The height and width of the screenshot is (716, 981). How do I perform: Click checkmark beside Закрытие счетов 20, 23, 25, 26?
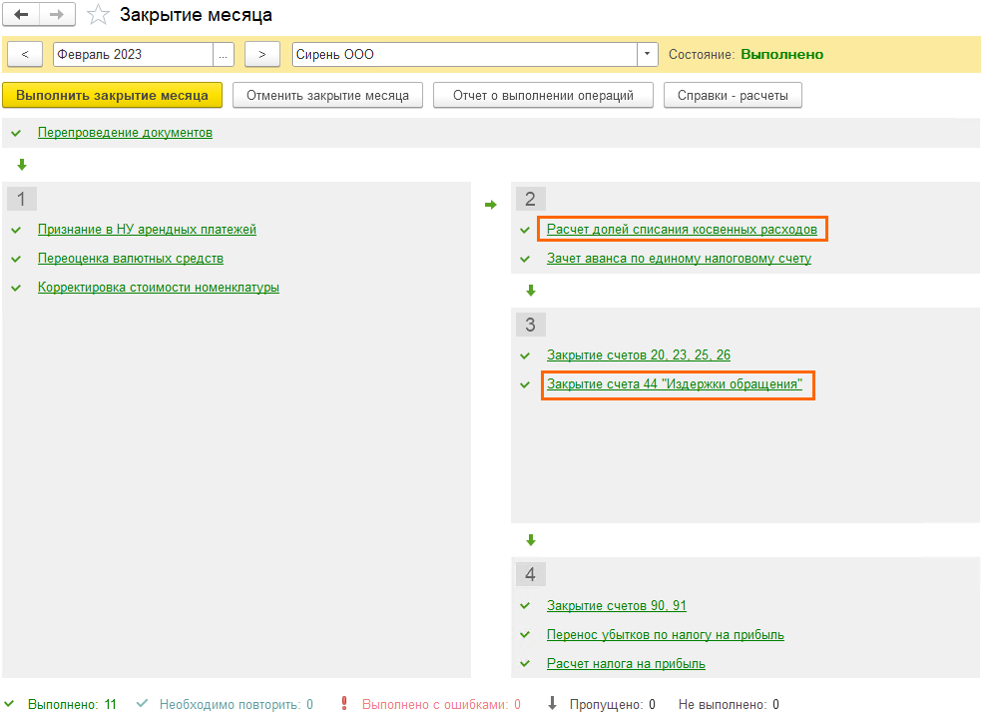tap(526, 355)
